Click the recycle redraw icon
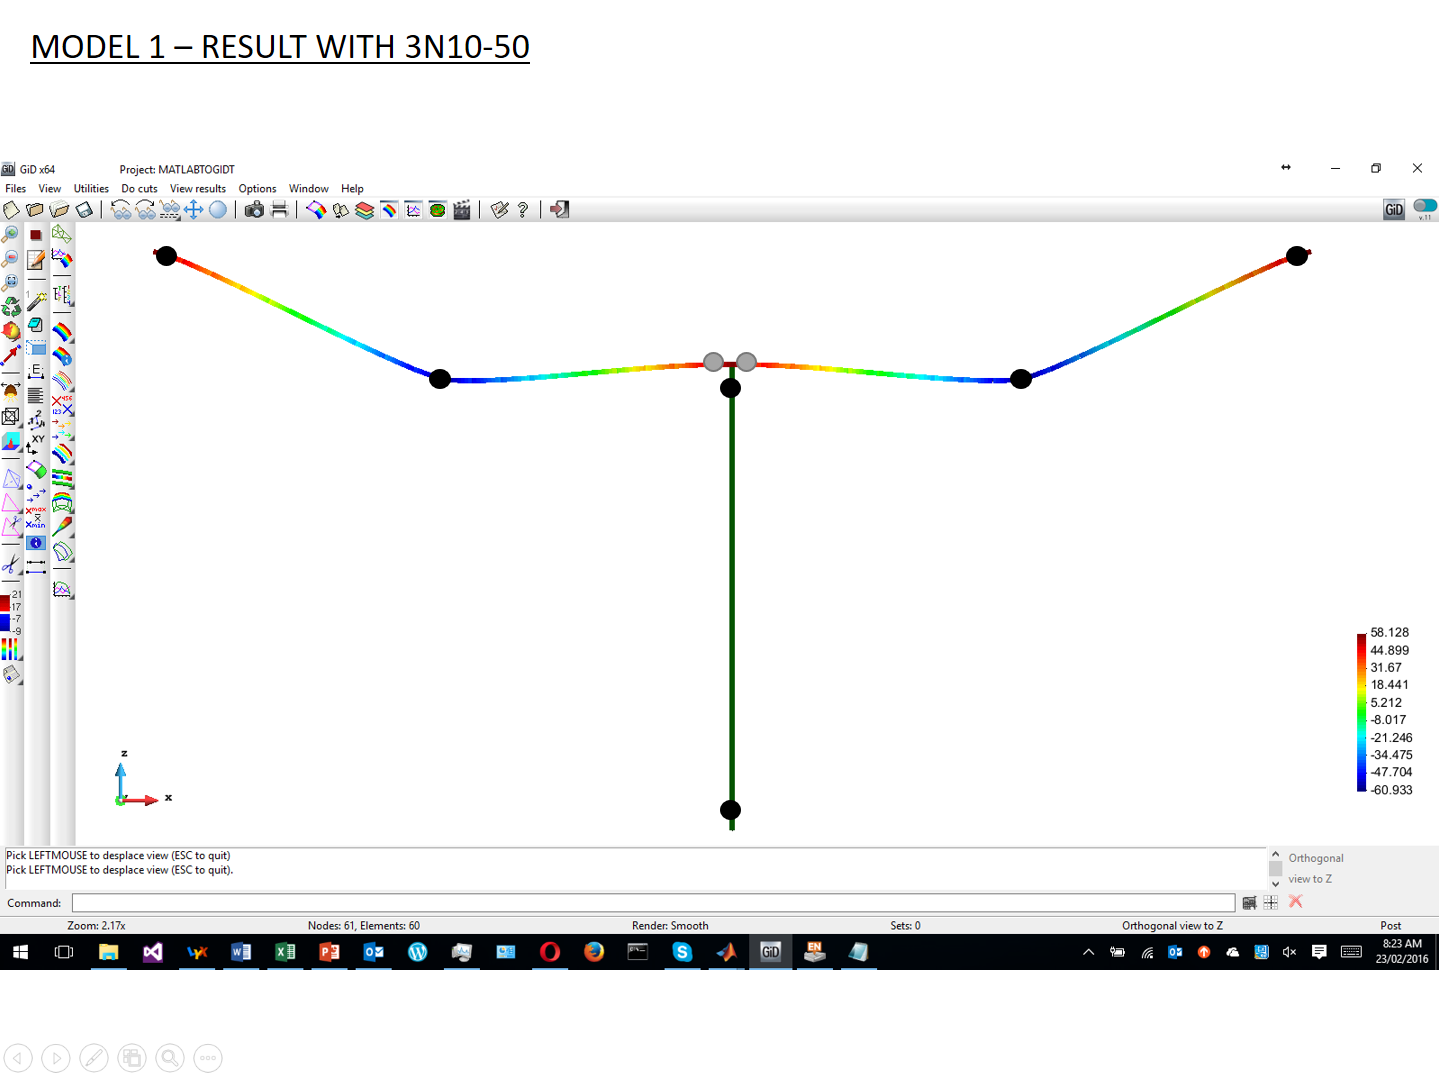The image size is (1439, 1077). tap(11, 307)
